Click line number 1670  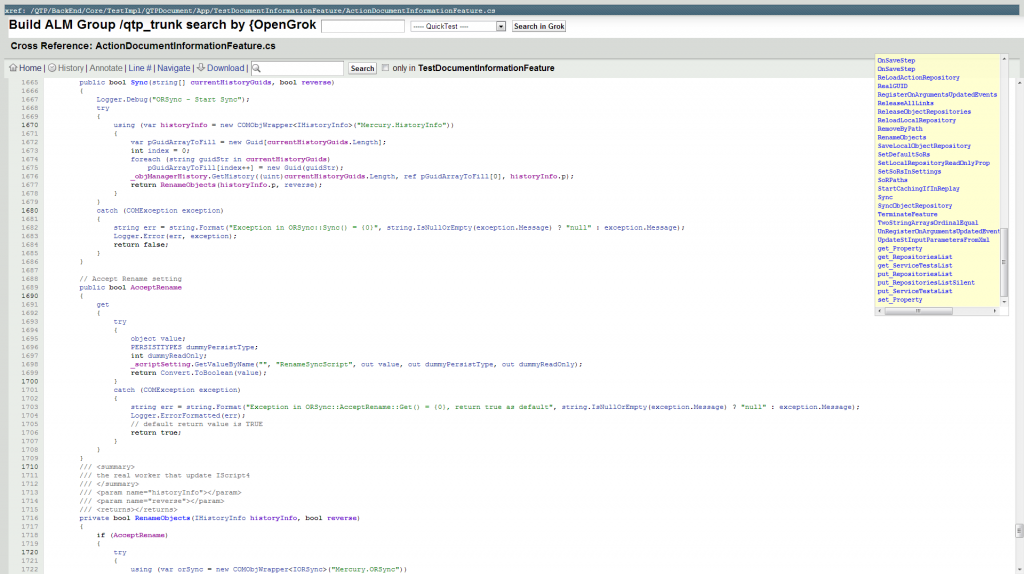point(29,125)
